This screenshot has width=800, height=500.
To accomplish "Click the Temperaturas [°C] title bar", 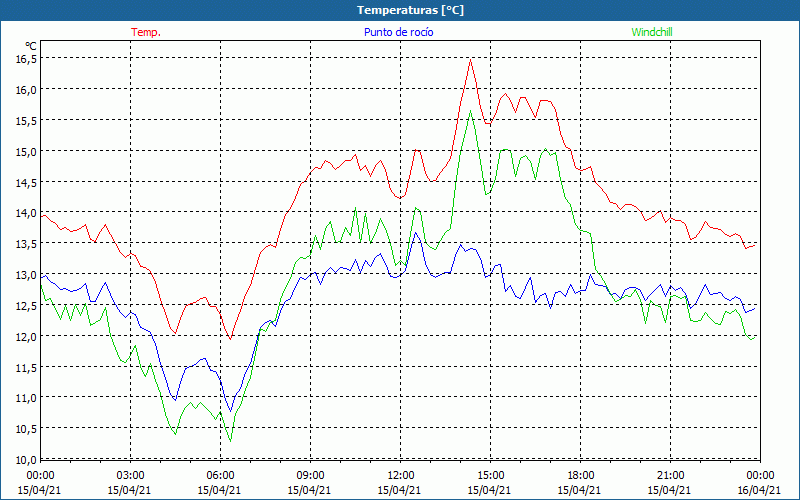I will (400, 10).
